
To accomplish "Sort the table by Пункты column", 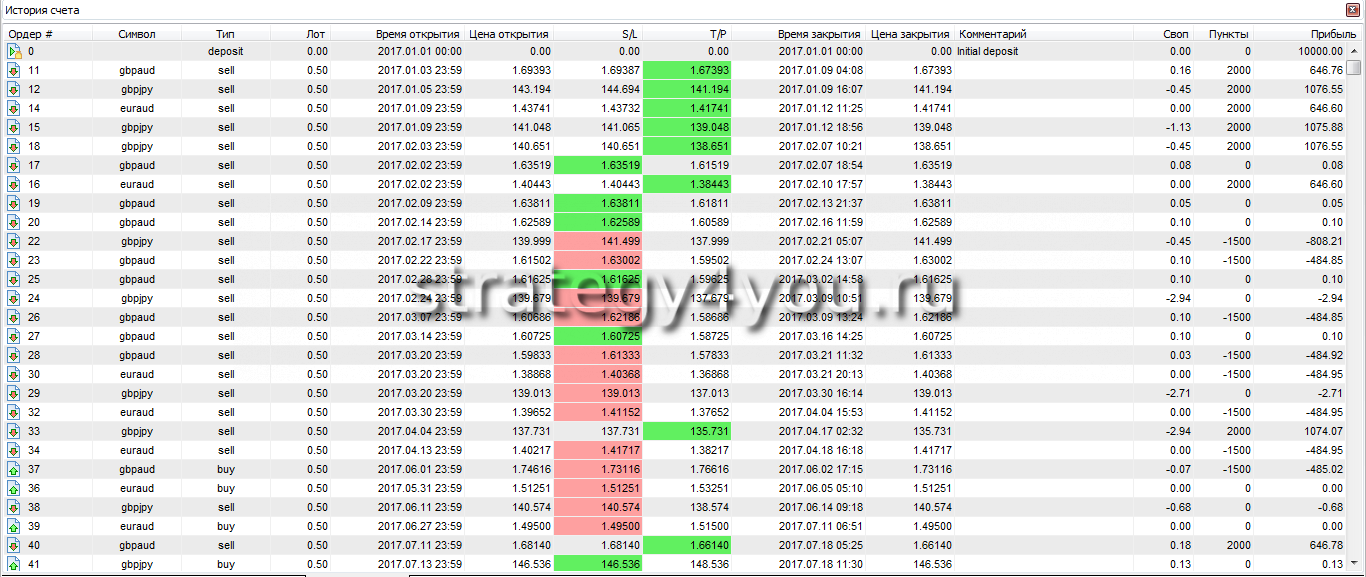I will (x=1229, y=34).
